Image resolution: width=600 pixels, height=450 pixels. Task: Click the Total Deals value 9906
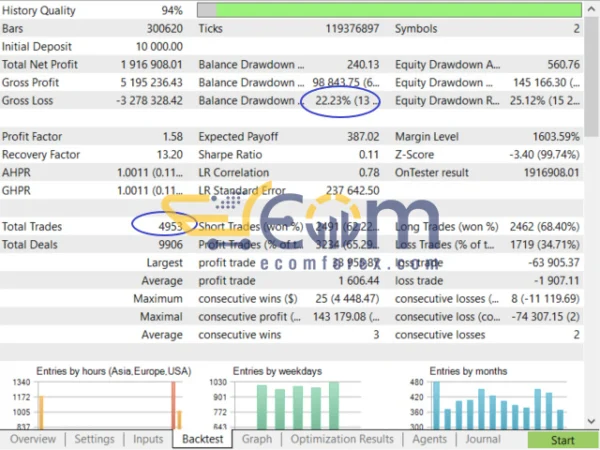[170, 244]
